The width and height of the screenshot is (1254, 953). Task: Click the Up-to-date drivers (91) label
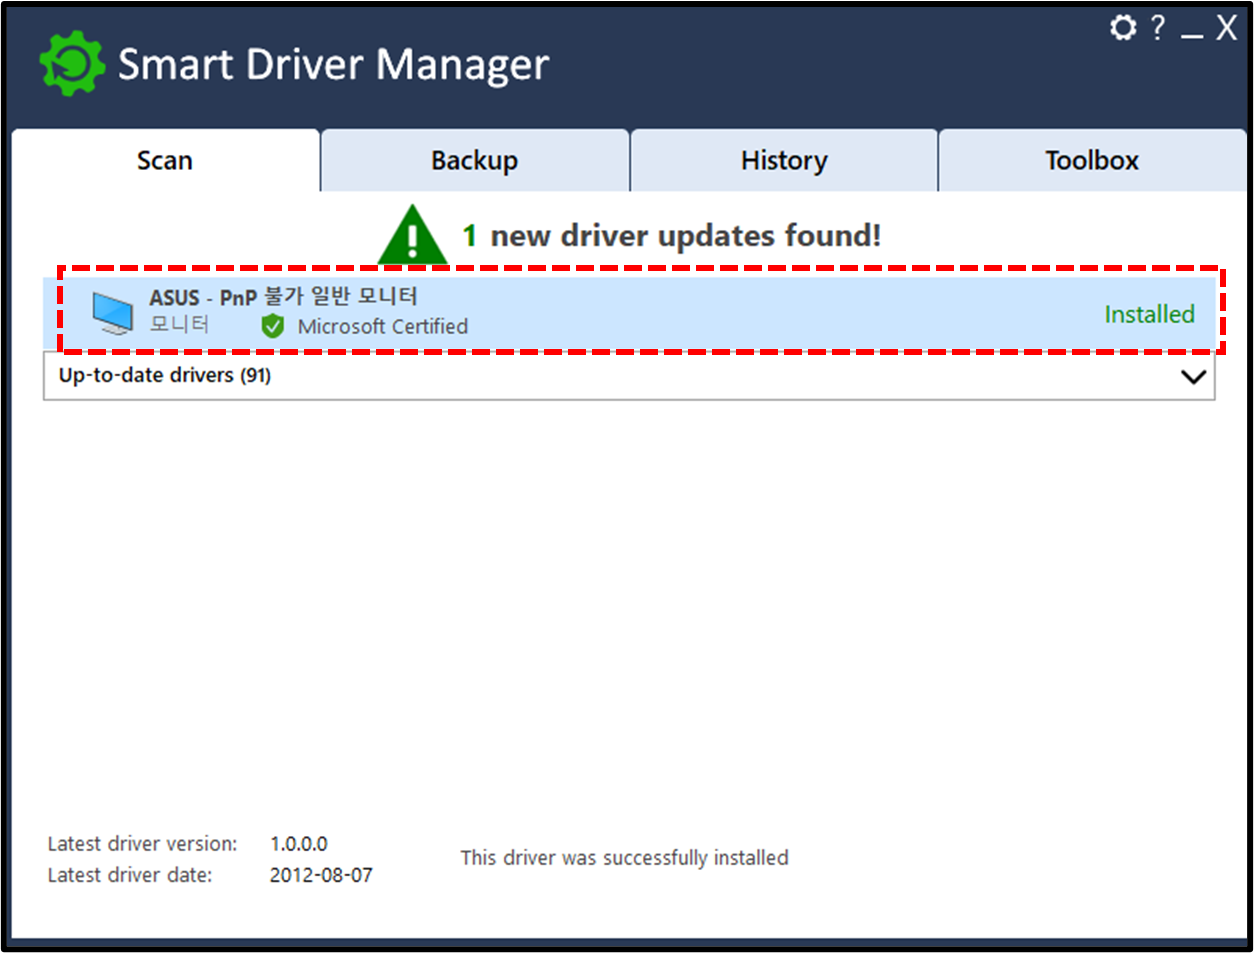coord(165,375)
